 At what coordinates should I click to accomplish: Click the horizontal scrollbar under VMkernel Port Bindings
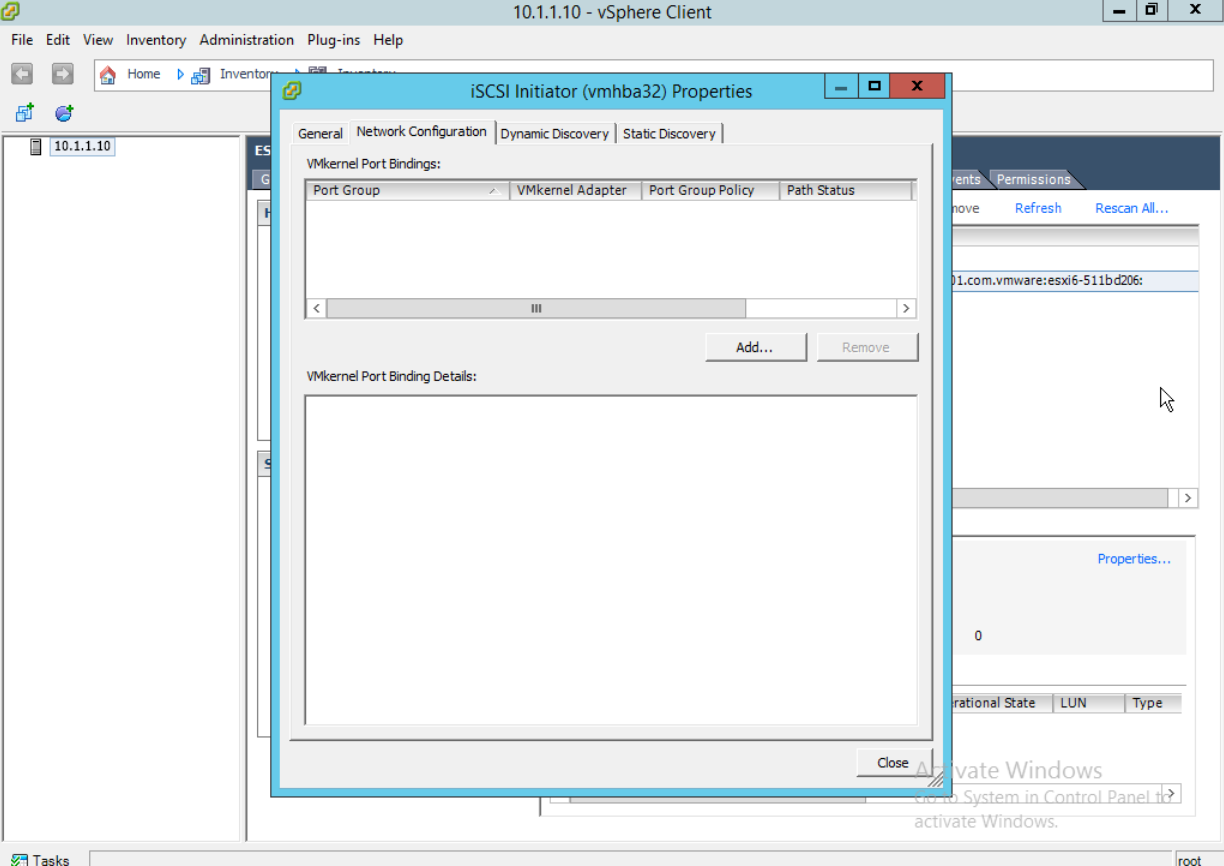tap(535, 308)
